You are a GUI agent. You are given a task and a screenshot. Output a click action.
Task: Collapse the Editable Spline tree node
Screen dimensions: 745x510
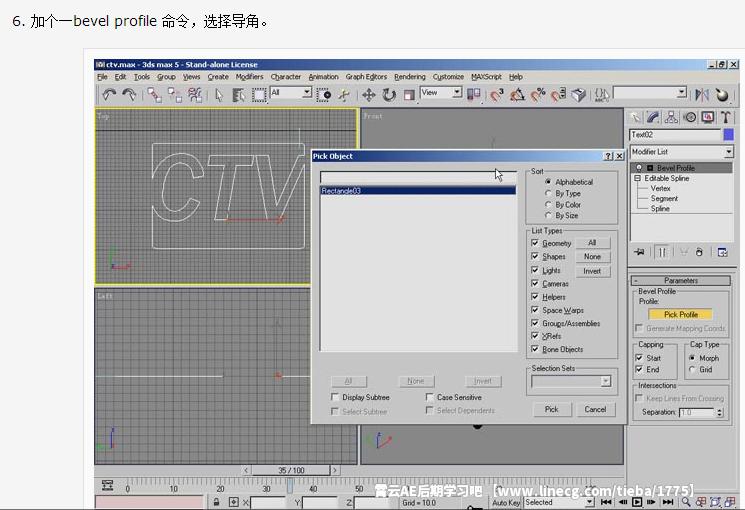click(x=638, y=178)
